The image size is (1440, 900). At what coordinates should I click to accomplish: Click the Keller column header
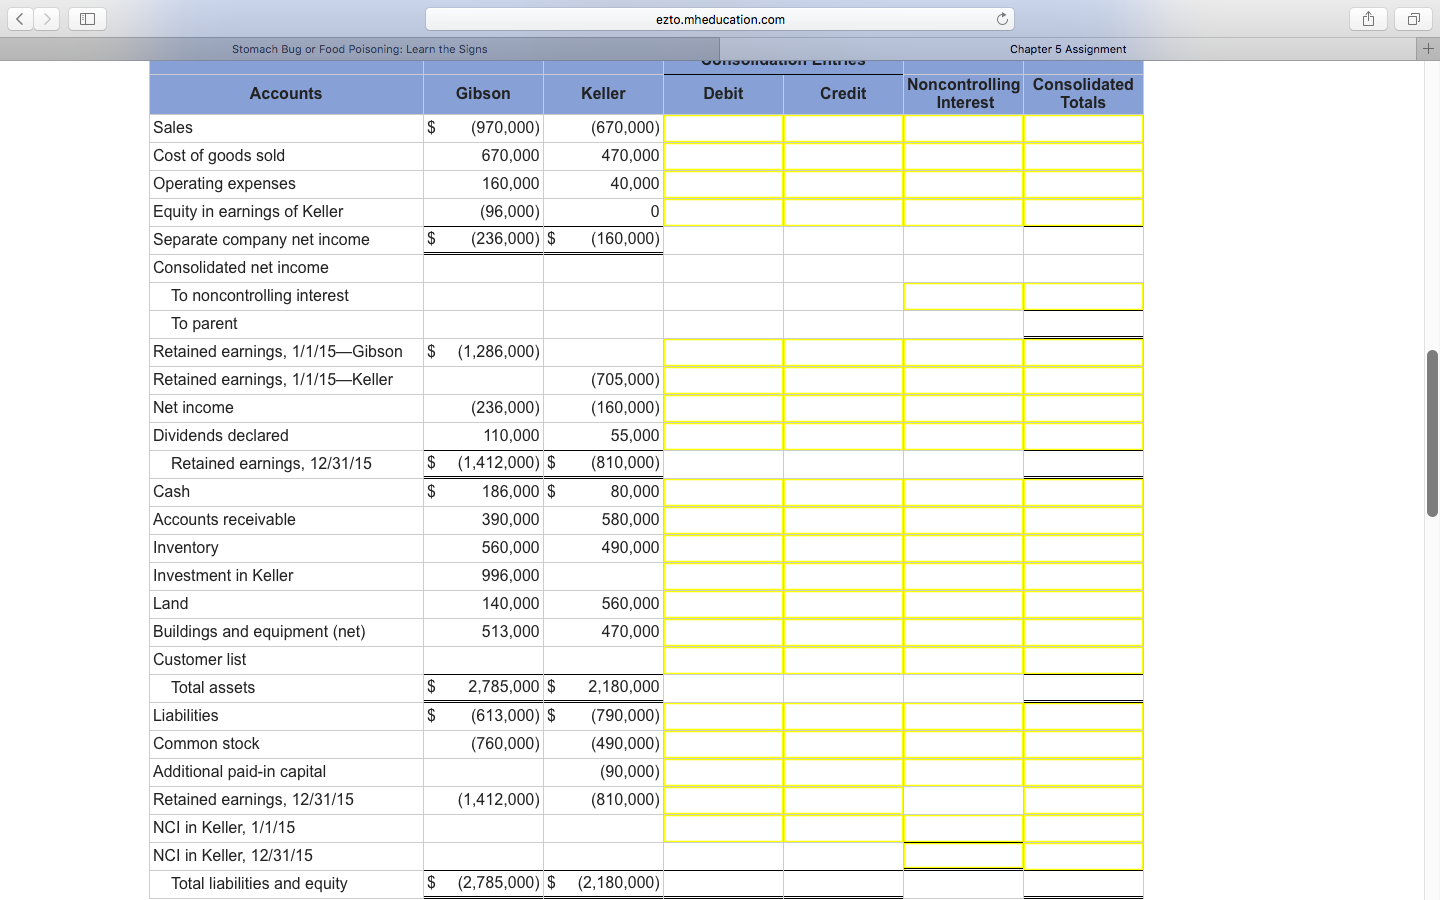[x=603, y=94]
